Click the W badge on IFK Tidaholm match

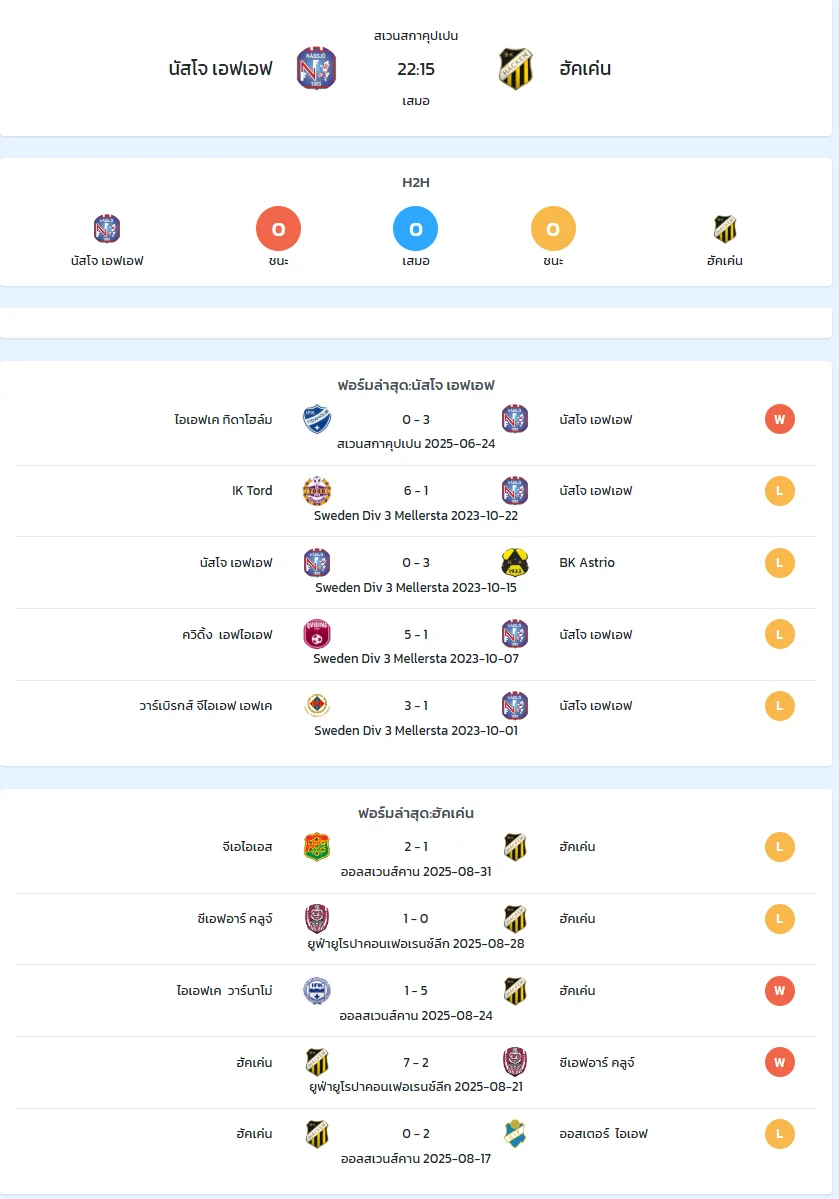779,419
